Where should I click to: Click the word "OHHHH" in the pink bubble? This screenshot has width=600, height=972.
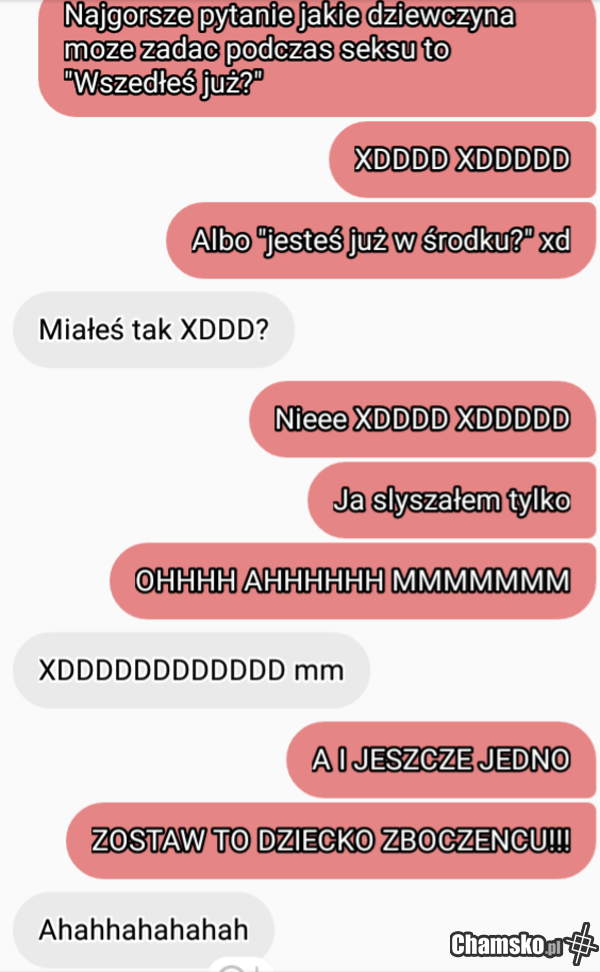[186, 581]
